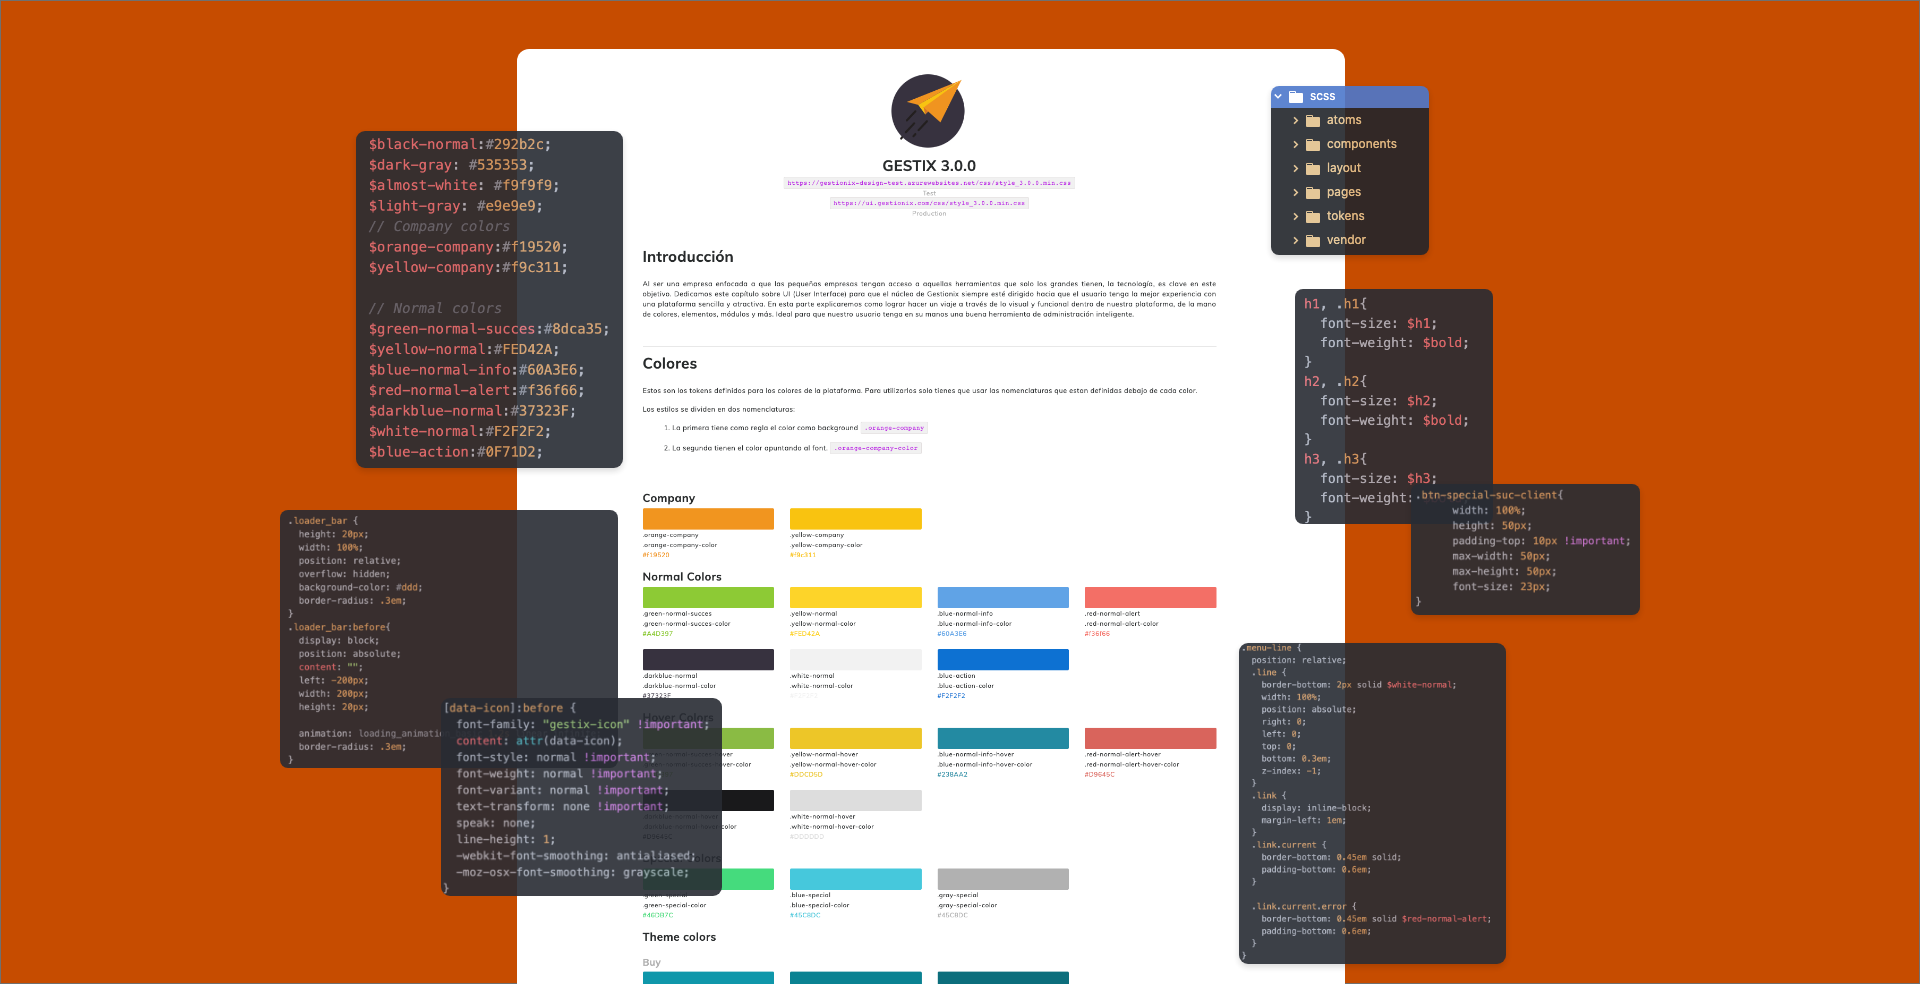Pick the red-normal-alert-hover color swatch
This screenshot has width=1920, height=984.
pyautogui.click(x=1151, y=738)
